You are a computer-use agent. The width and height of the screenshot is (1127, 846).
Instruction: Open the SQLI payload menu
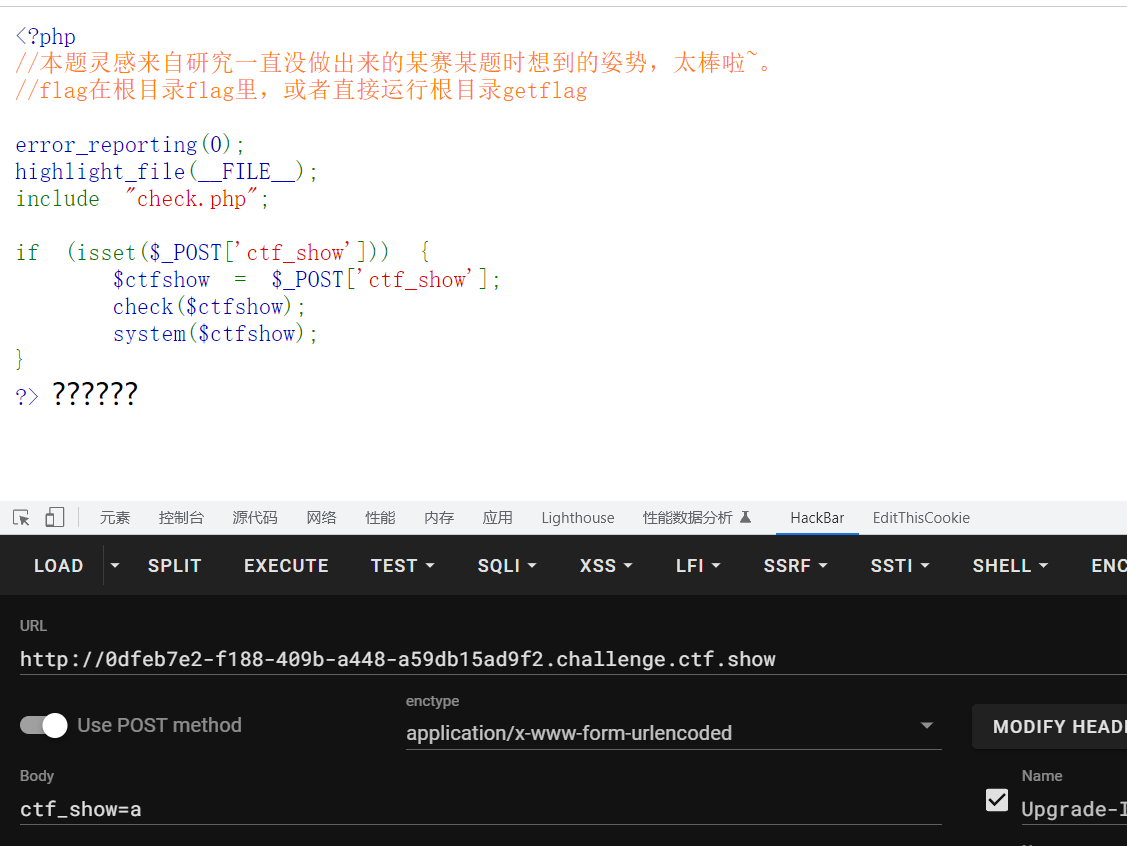(x=506, y=565)
